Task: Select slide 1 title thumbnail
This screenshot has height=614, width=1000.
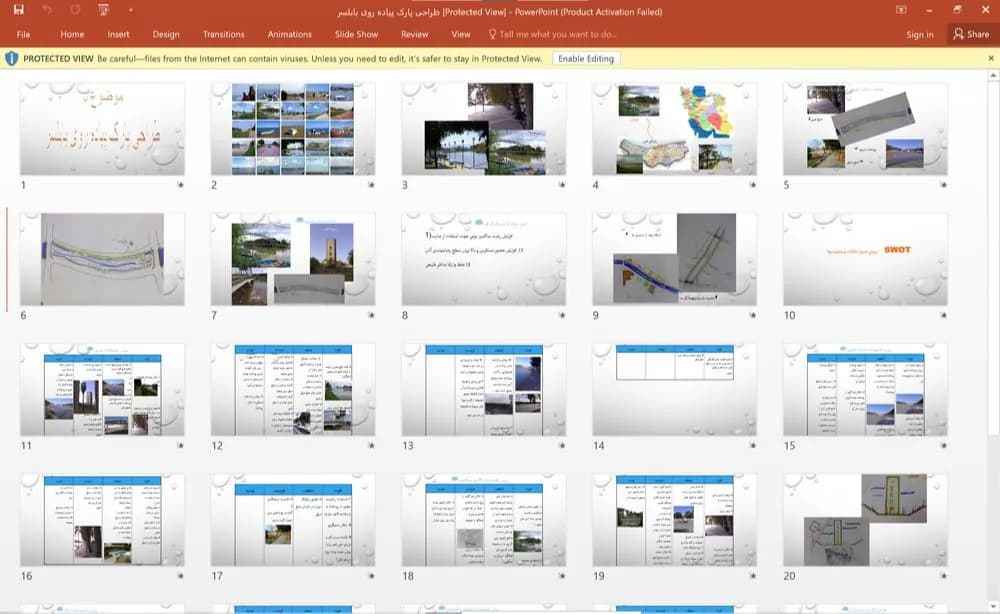Action: [x=102, y=129]
